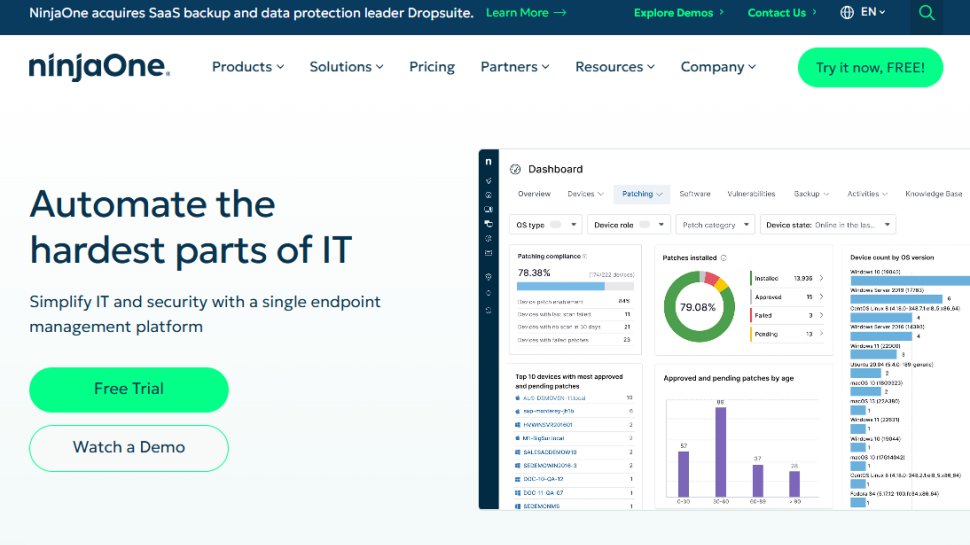Click the tallest purple bar for 30-60 days
970x545 pixels.
pyautogui.click(x=721, y=452)
